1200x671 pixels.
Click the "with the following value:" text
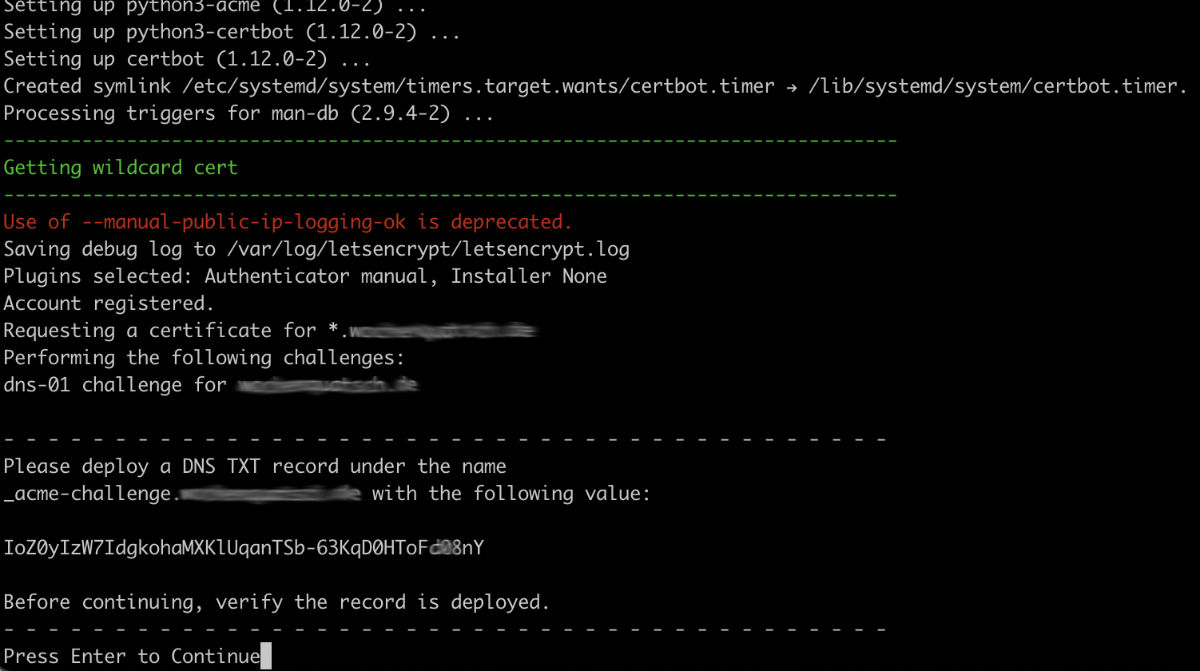pos(511,493)
